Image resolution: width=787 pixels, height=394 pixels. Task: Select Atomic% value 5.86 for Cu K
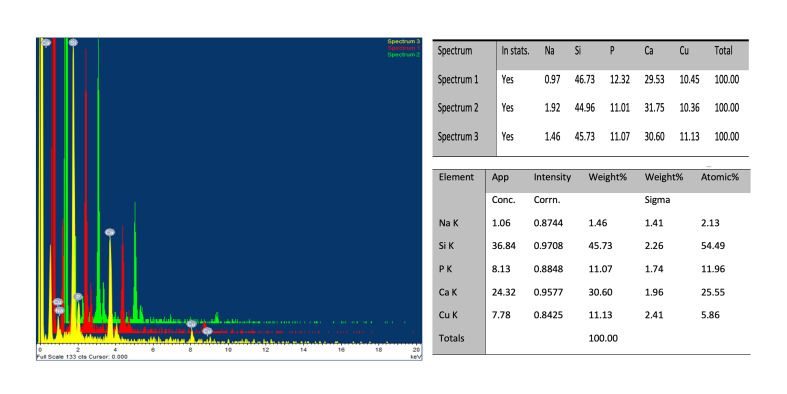[710, 315]
